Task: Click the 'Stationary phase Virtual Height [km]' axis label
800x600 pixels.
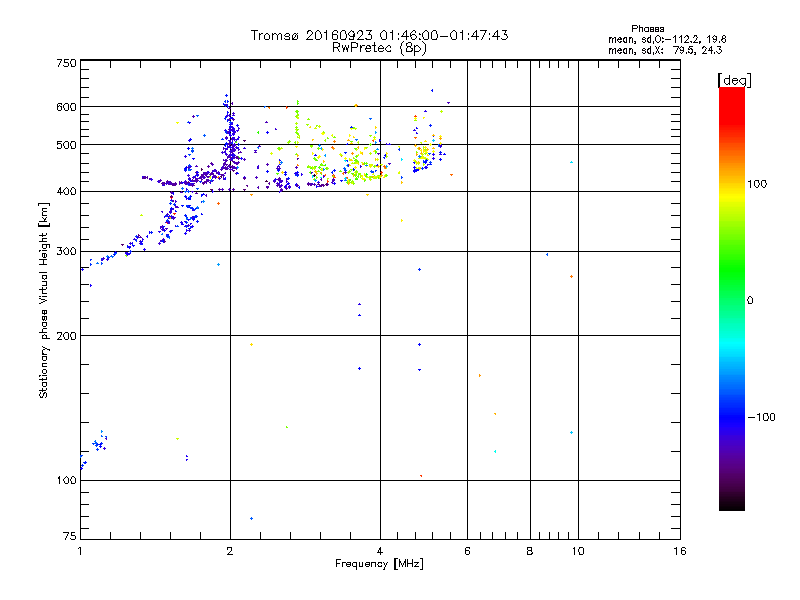Action: (44, 300)
